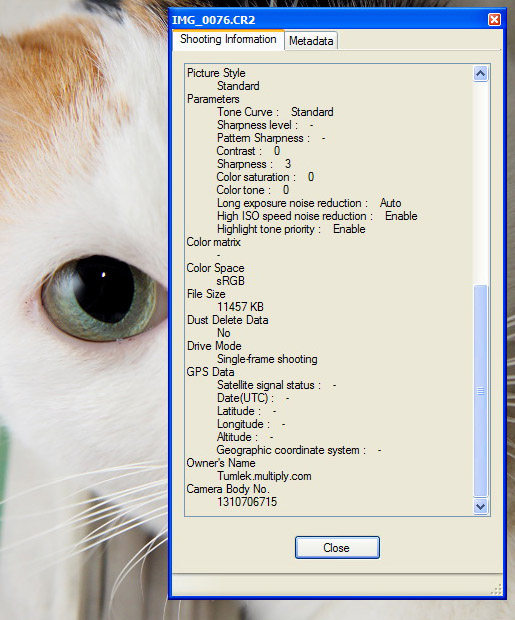Click the Close button

tap(337, 548)
